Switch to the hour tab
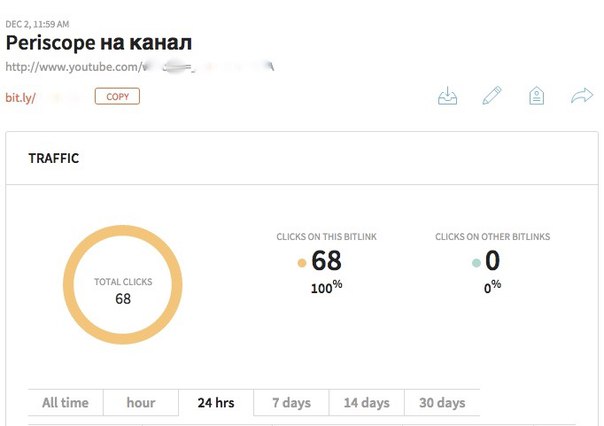Image resolution: width=604 pixels, height=426 pixels. coord(141,403)
